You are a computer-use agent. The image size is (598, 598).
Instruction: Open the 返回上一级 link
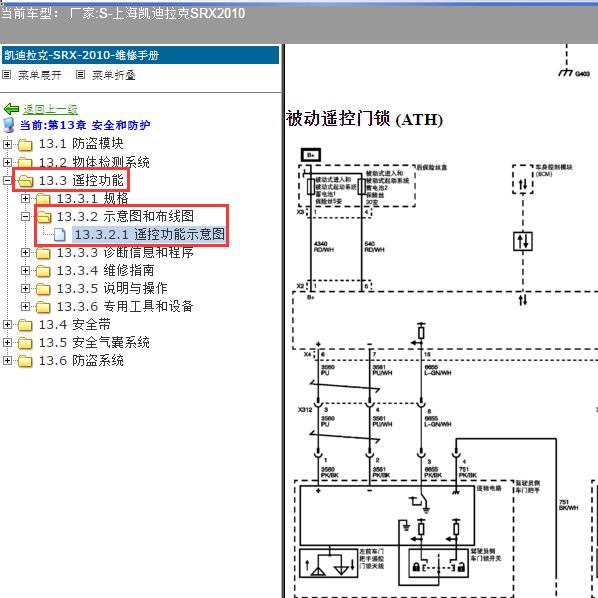(50, 109)
